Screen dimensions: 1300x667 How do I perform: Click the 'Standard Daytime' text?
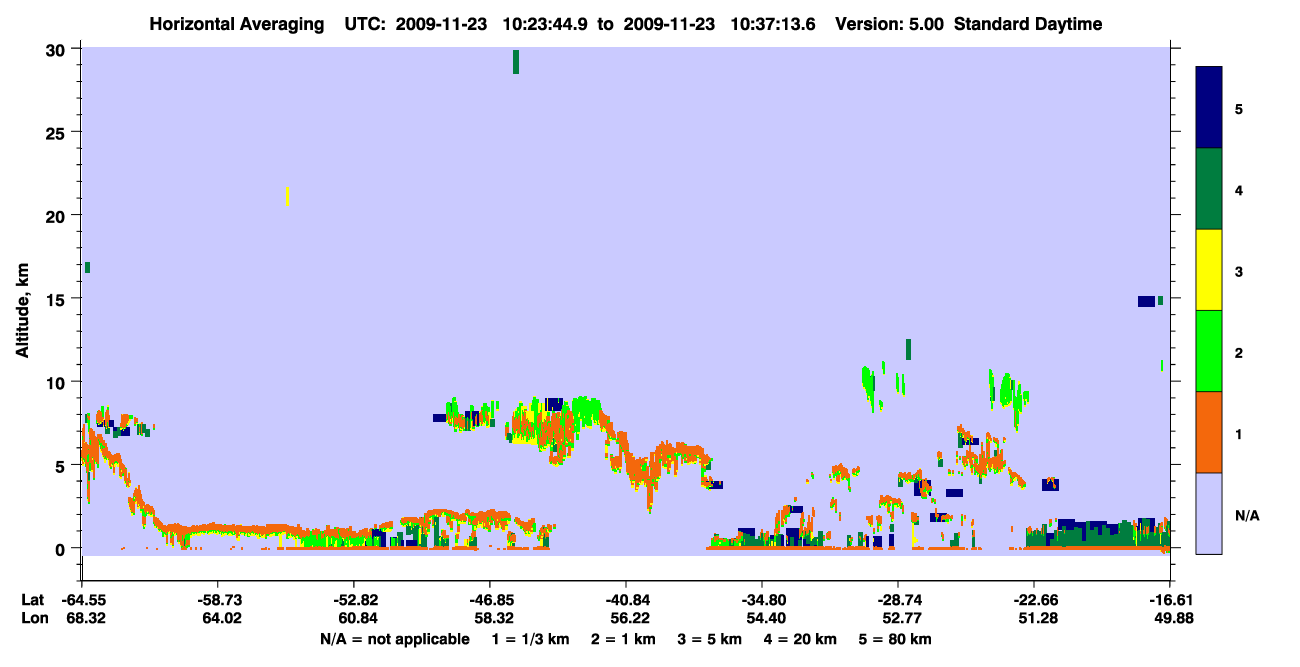pyautogui.click(x=1028, y=24)
